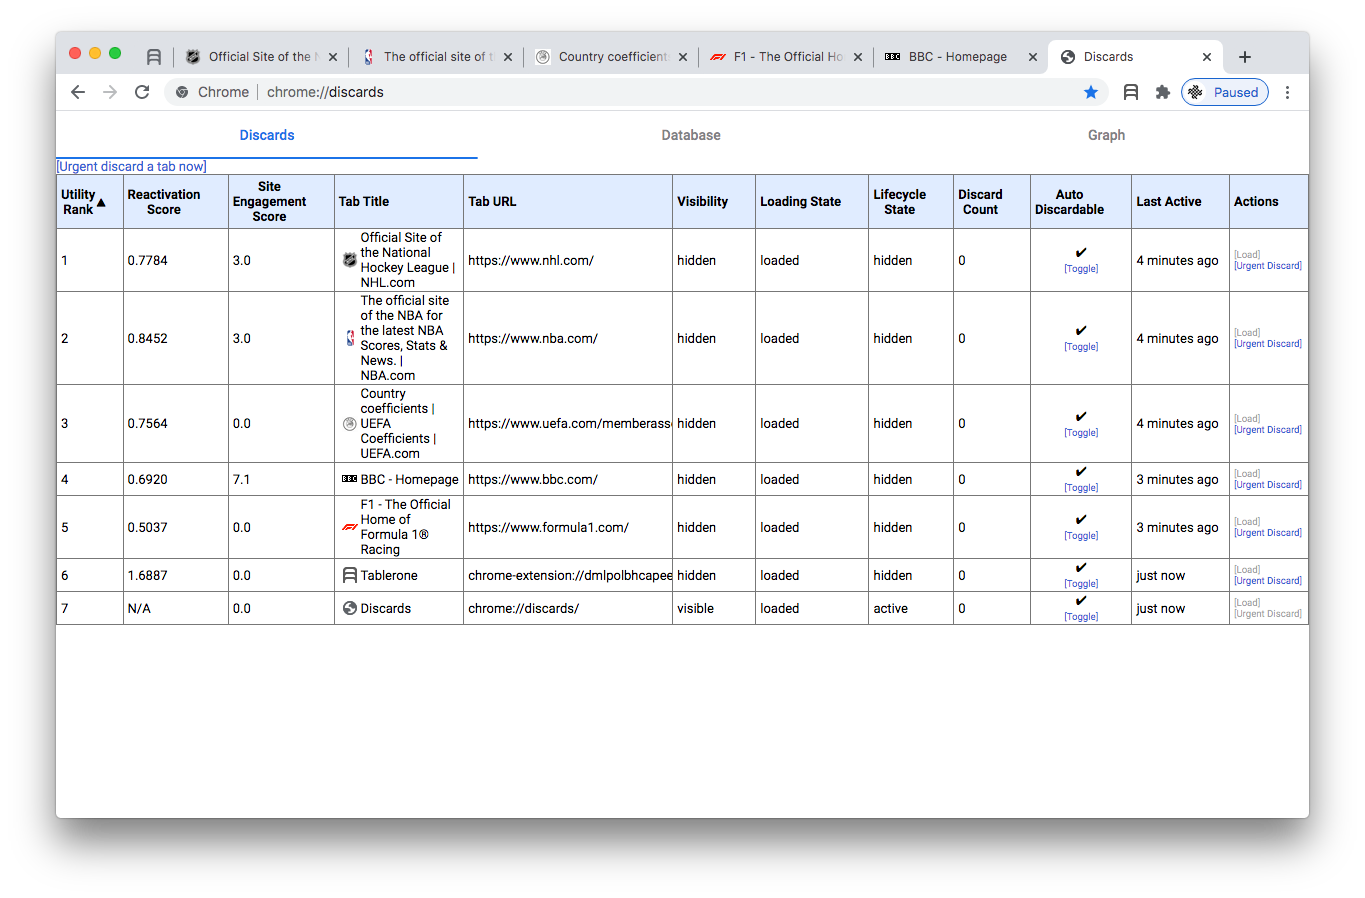The image size is (1365, 898).
Task: Urgent Discard the BBC Homepage tab
Action: [1268, 485]
